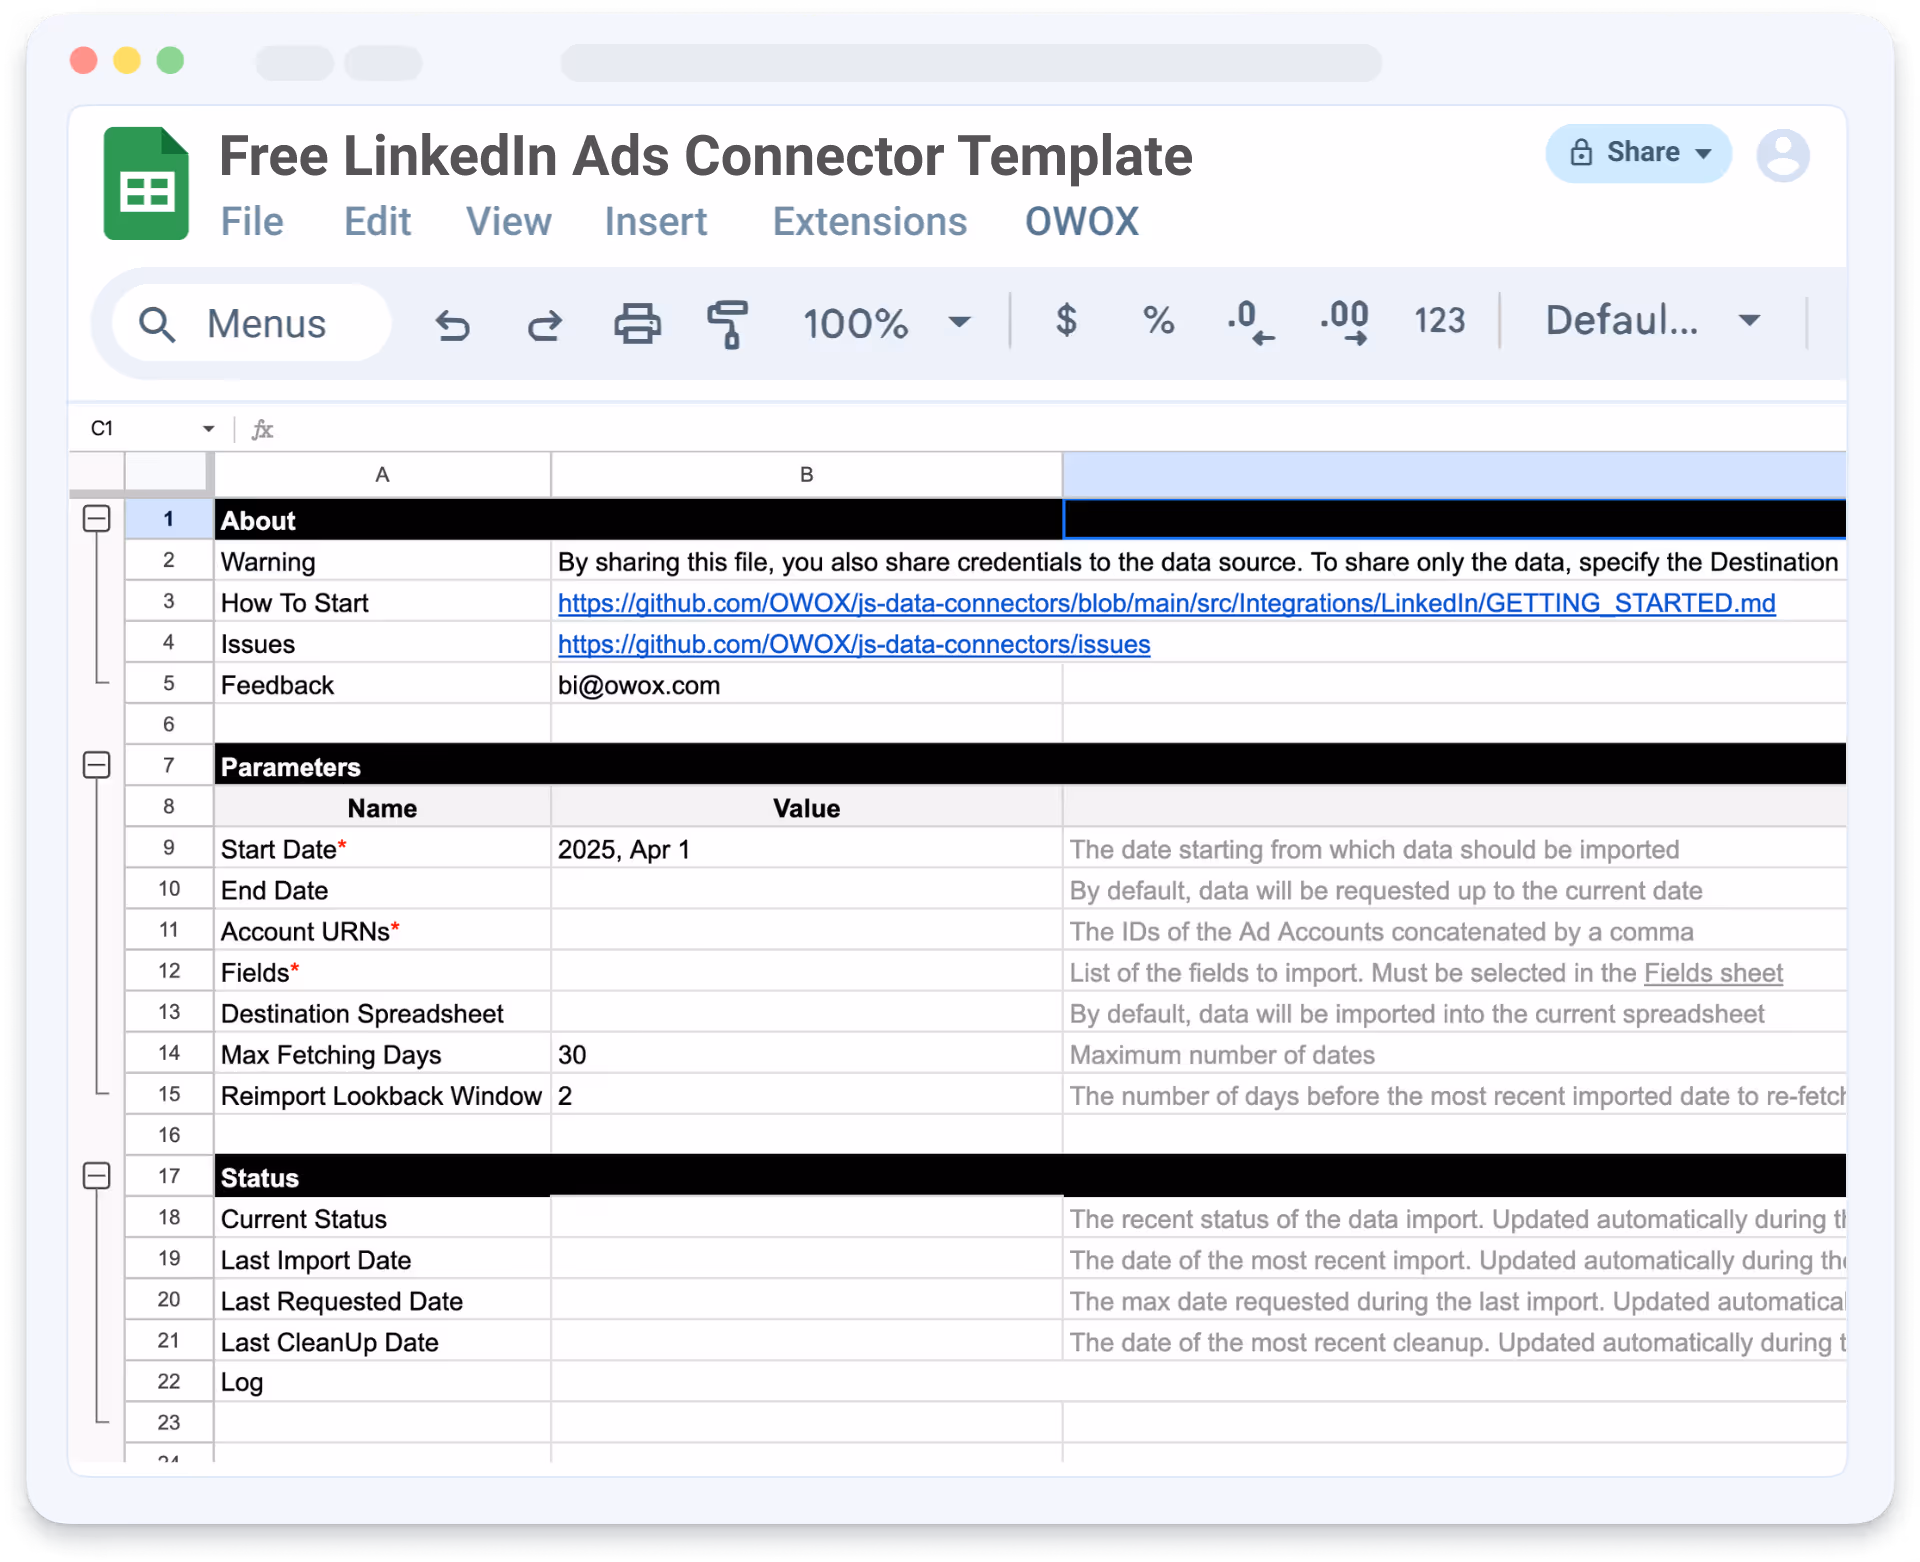Open the Edit menu
The image size is (1920, 1562).
(377, 222)
